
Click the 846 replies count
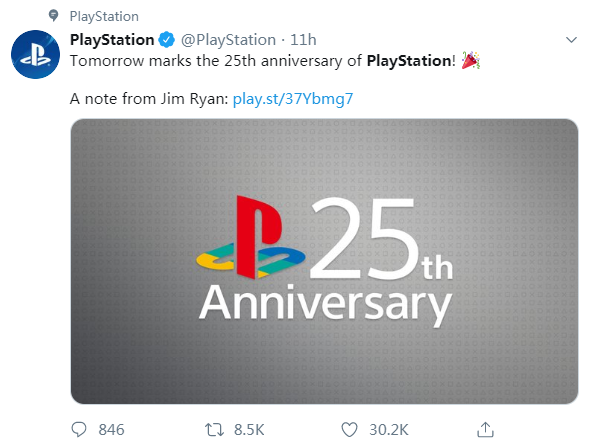point(111,430)
